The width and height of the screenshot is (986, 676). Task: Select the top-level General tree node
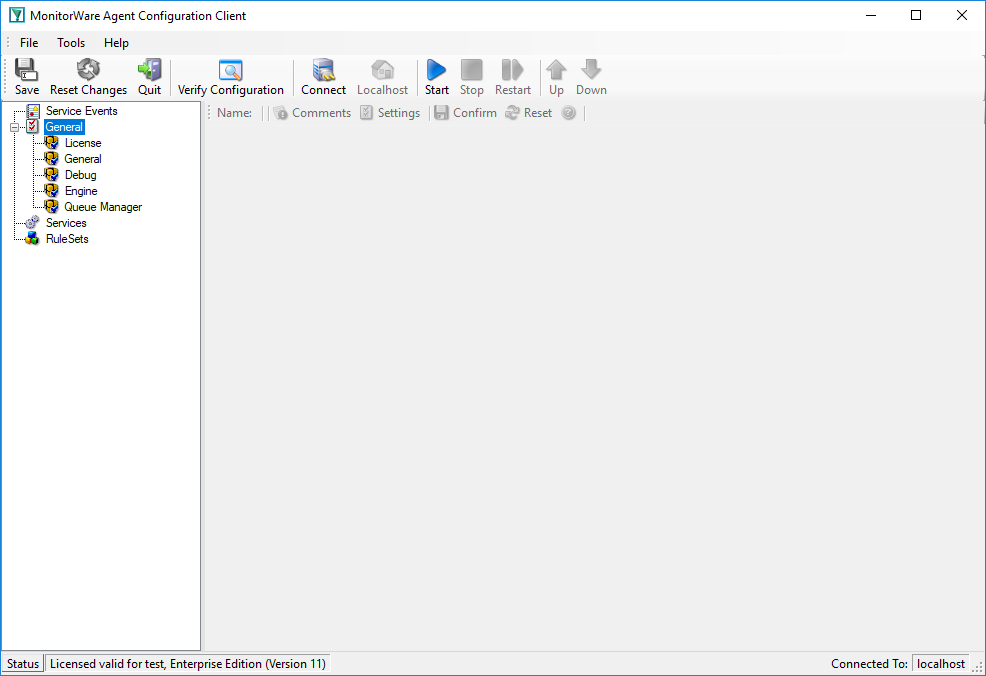pyautogui.click(x=64, y=127)
